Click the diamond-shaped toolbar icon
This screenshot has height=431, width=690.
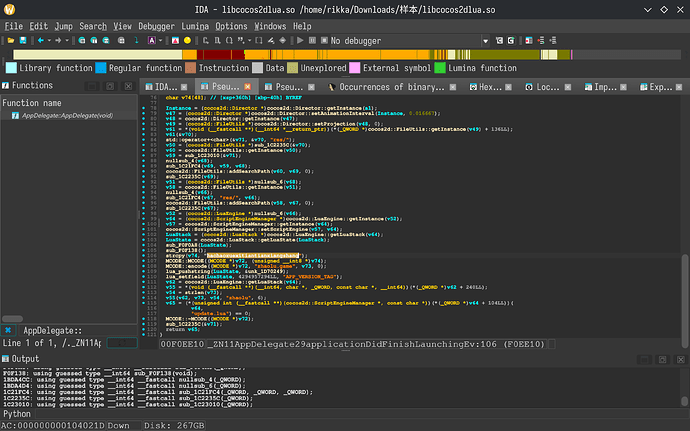click(283, 41)
